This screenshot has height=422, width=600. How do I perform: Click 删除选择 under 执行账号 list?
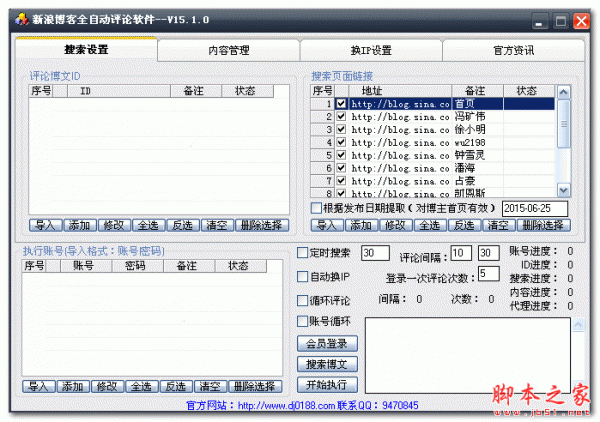(255, 386)
